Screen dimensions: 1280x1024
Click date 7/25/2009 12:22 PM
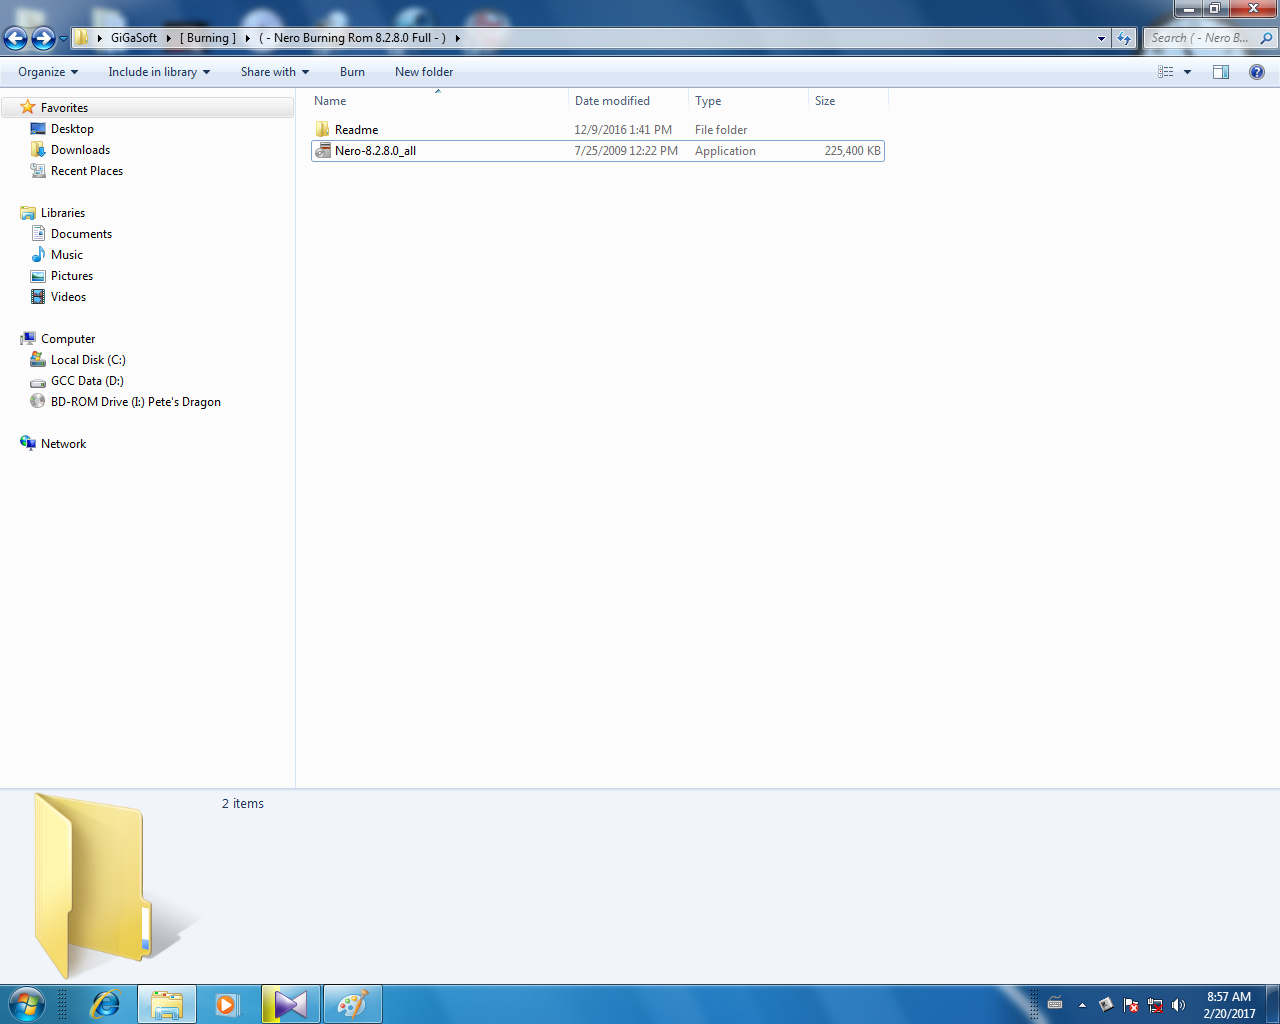[x=626, y=151]
